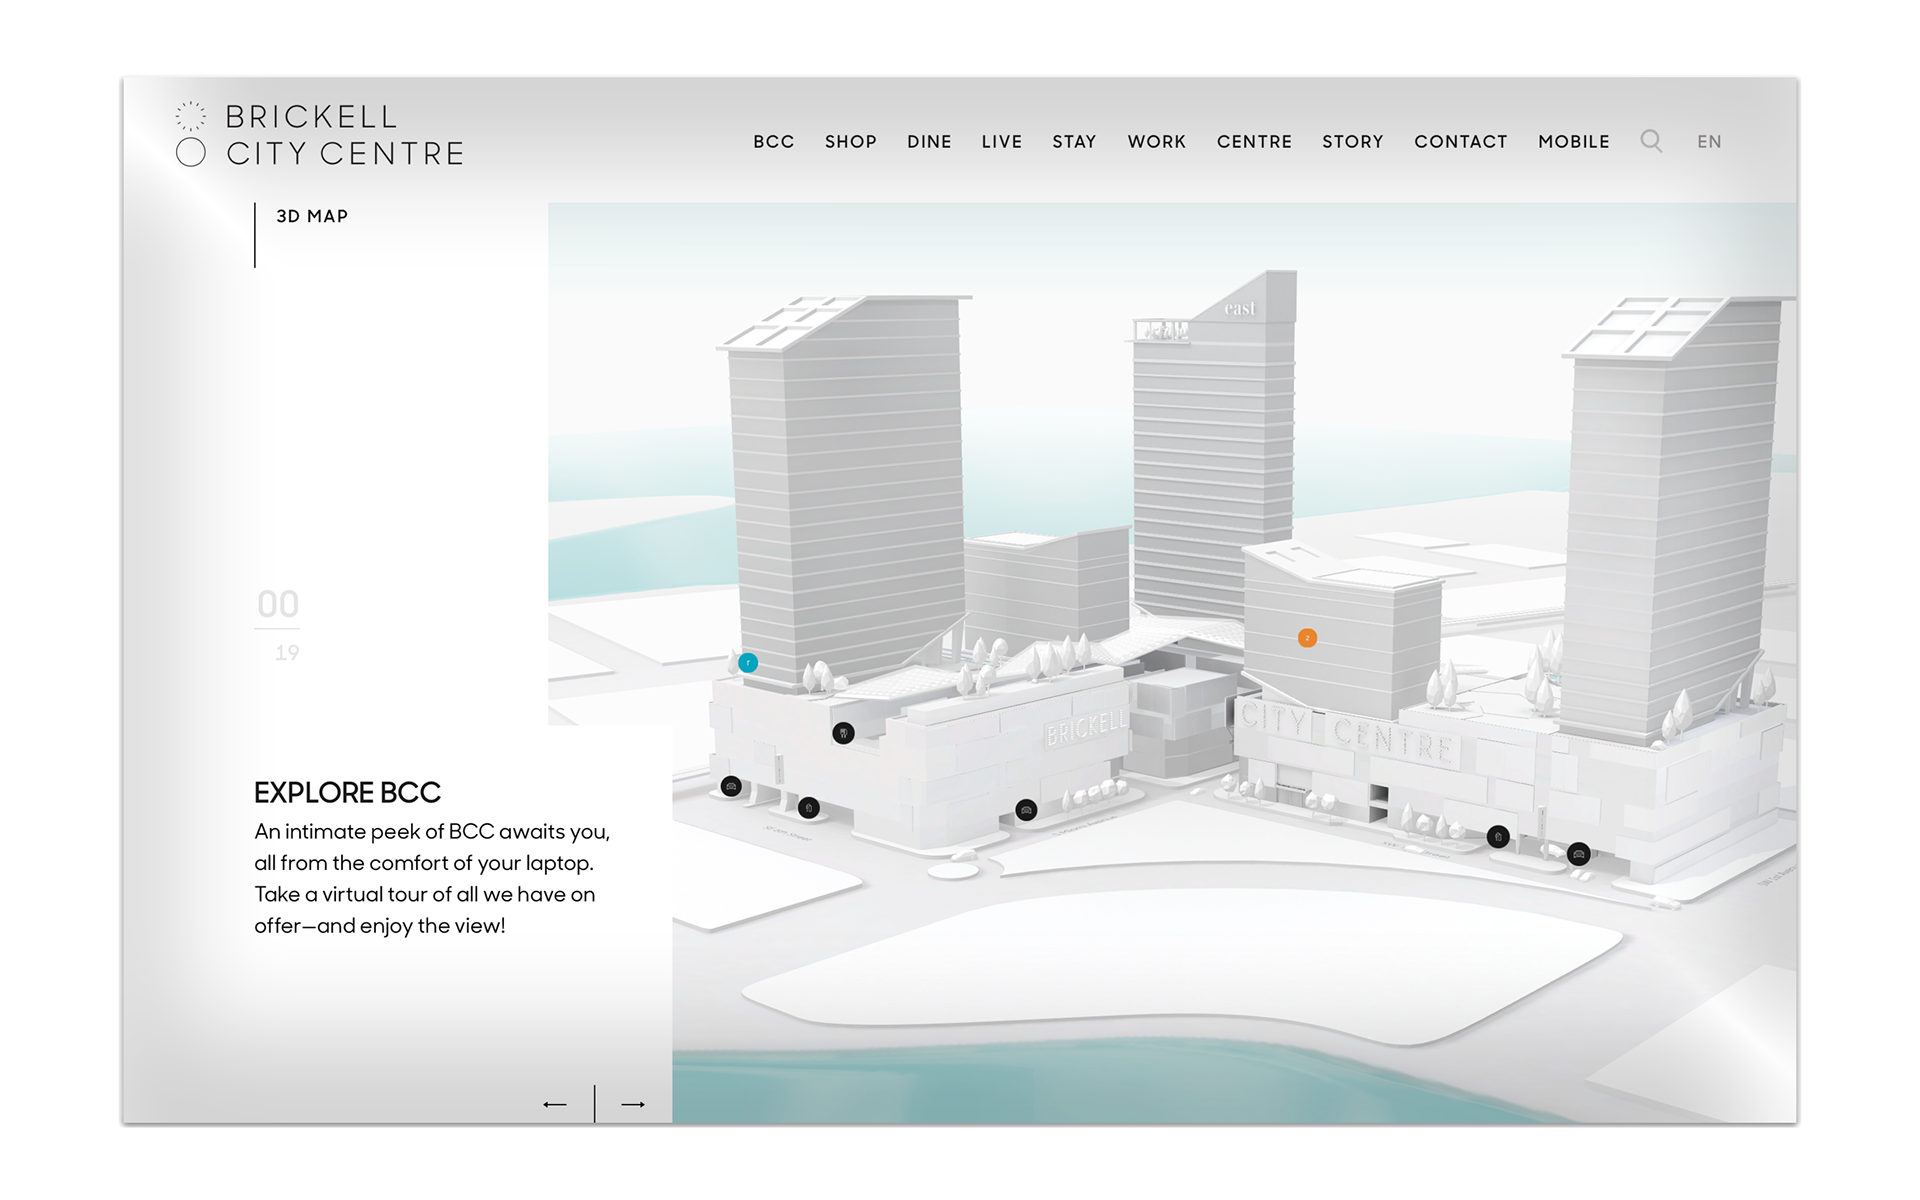Screen dimensions: 1920x1200
Task: Open the WORK menu item
Action: pyautogui.click(x=1157, y=142)
